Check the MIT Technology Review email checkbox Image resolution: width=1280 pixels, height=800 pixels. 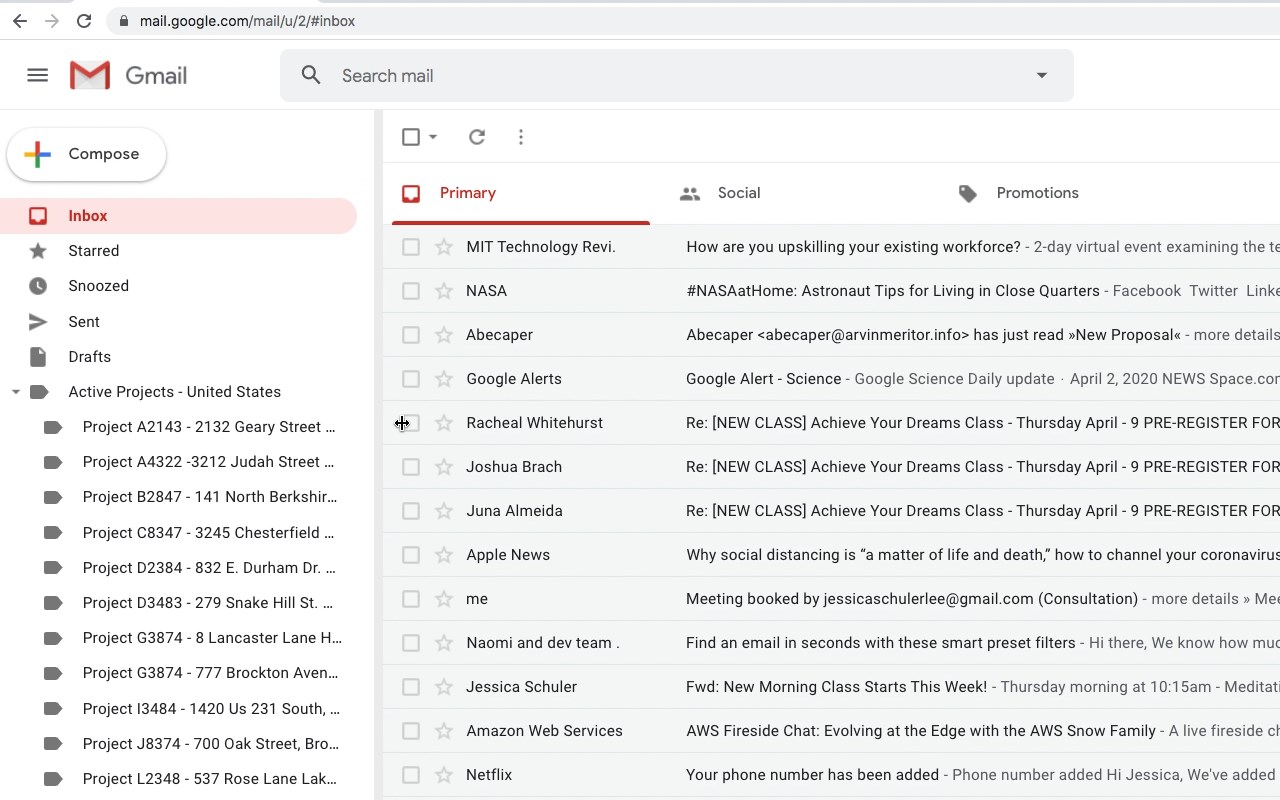pos(411,247)
